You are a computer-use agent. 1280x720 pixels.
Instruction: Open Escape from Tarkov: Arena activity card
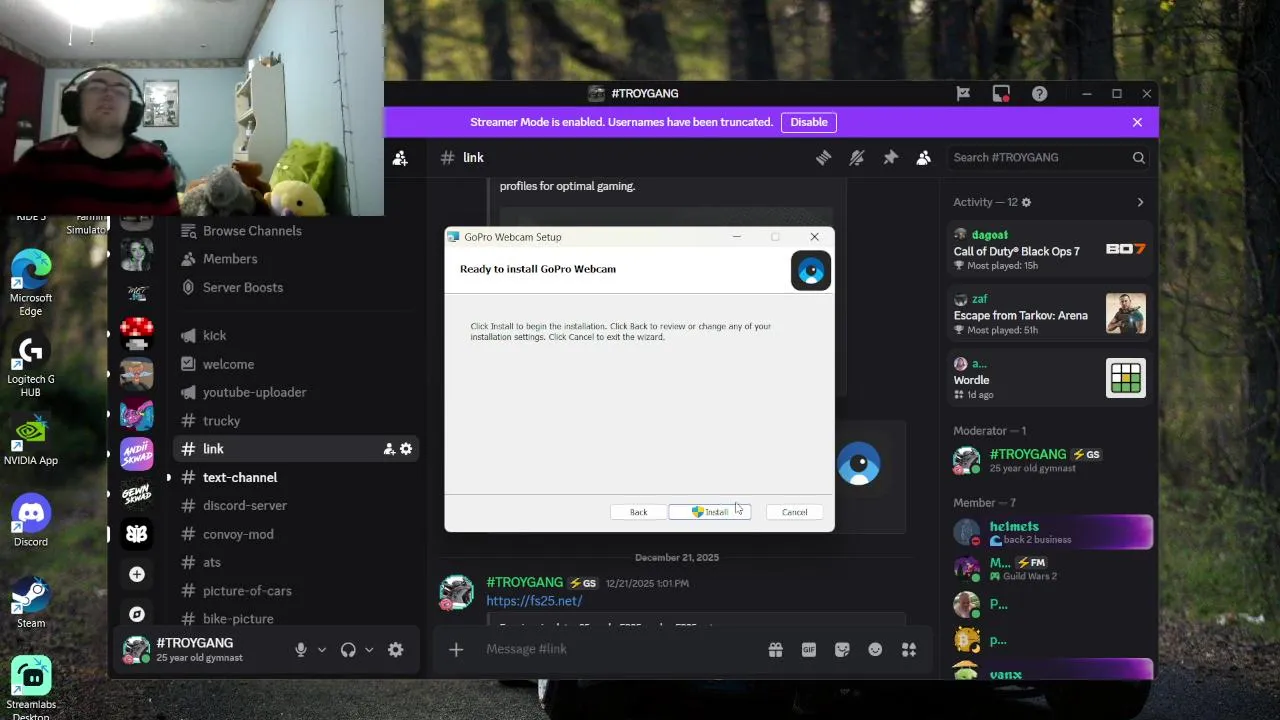1050,314
